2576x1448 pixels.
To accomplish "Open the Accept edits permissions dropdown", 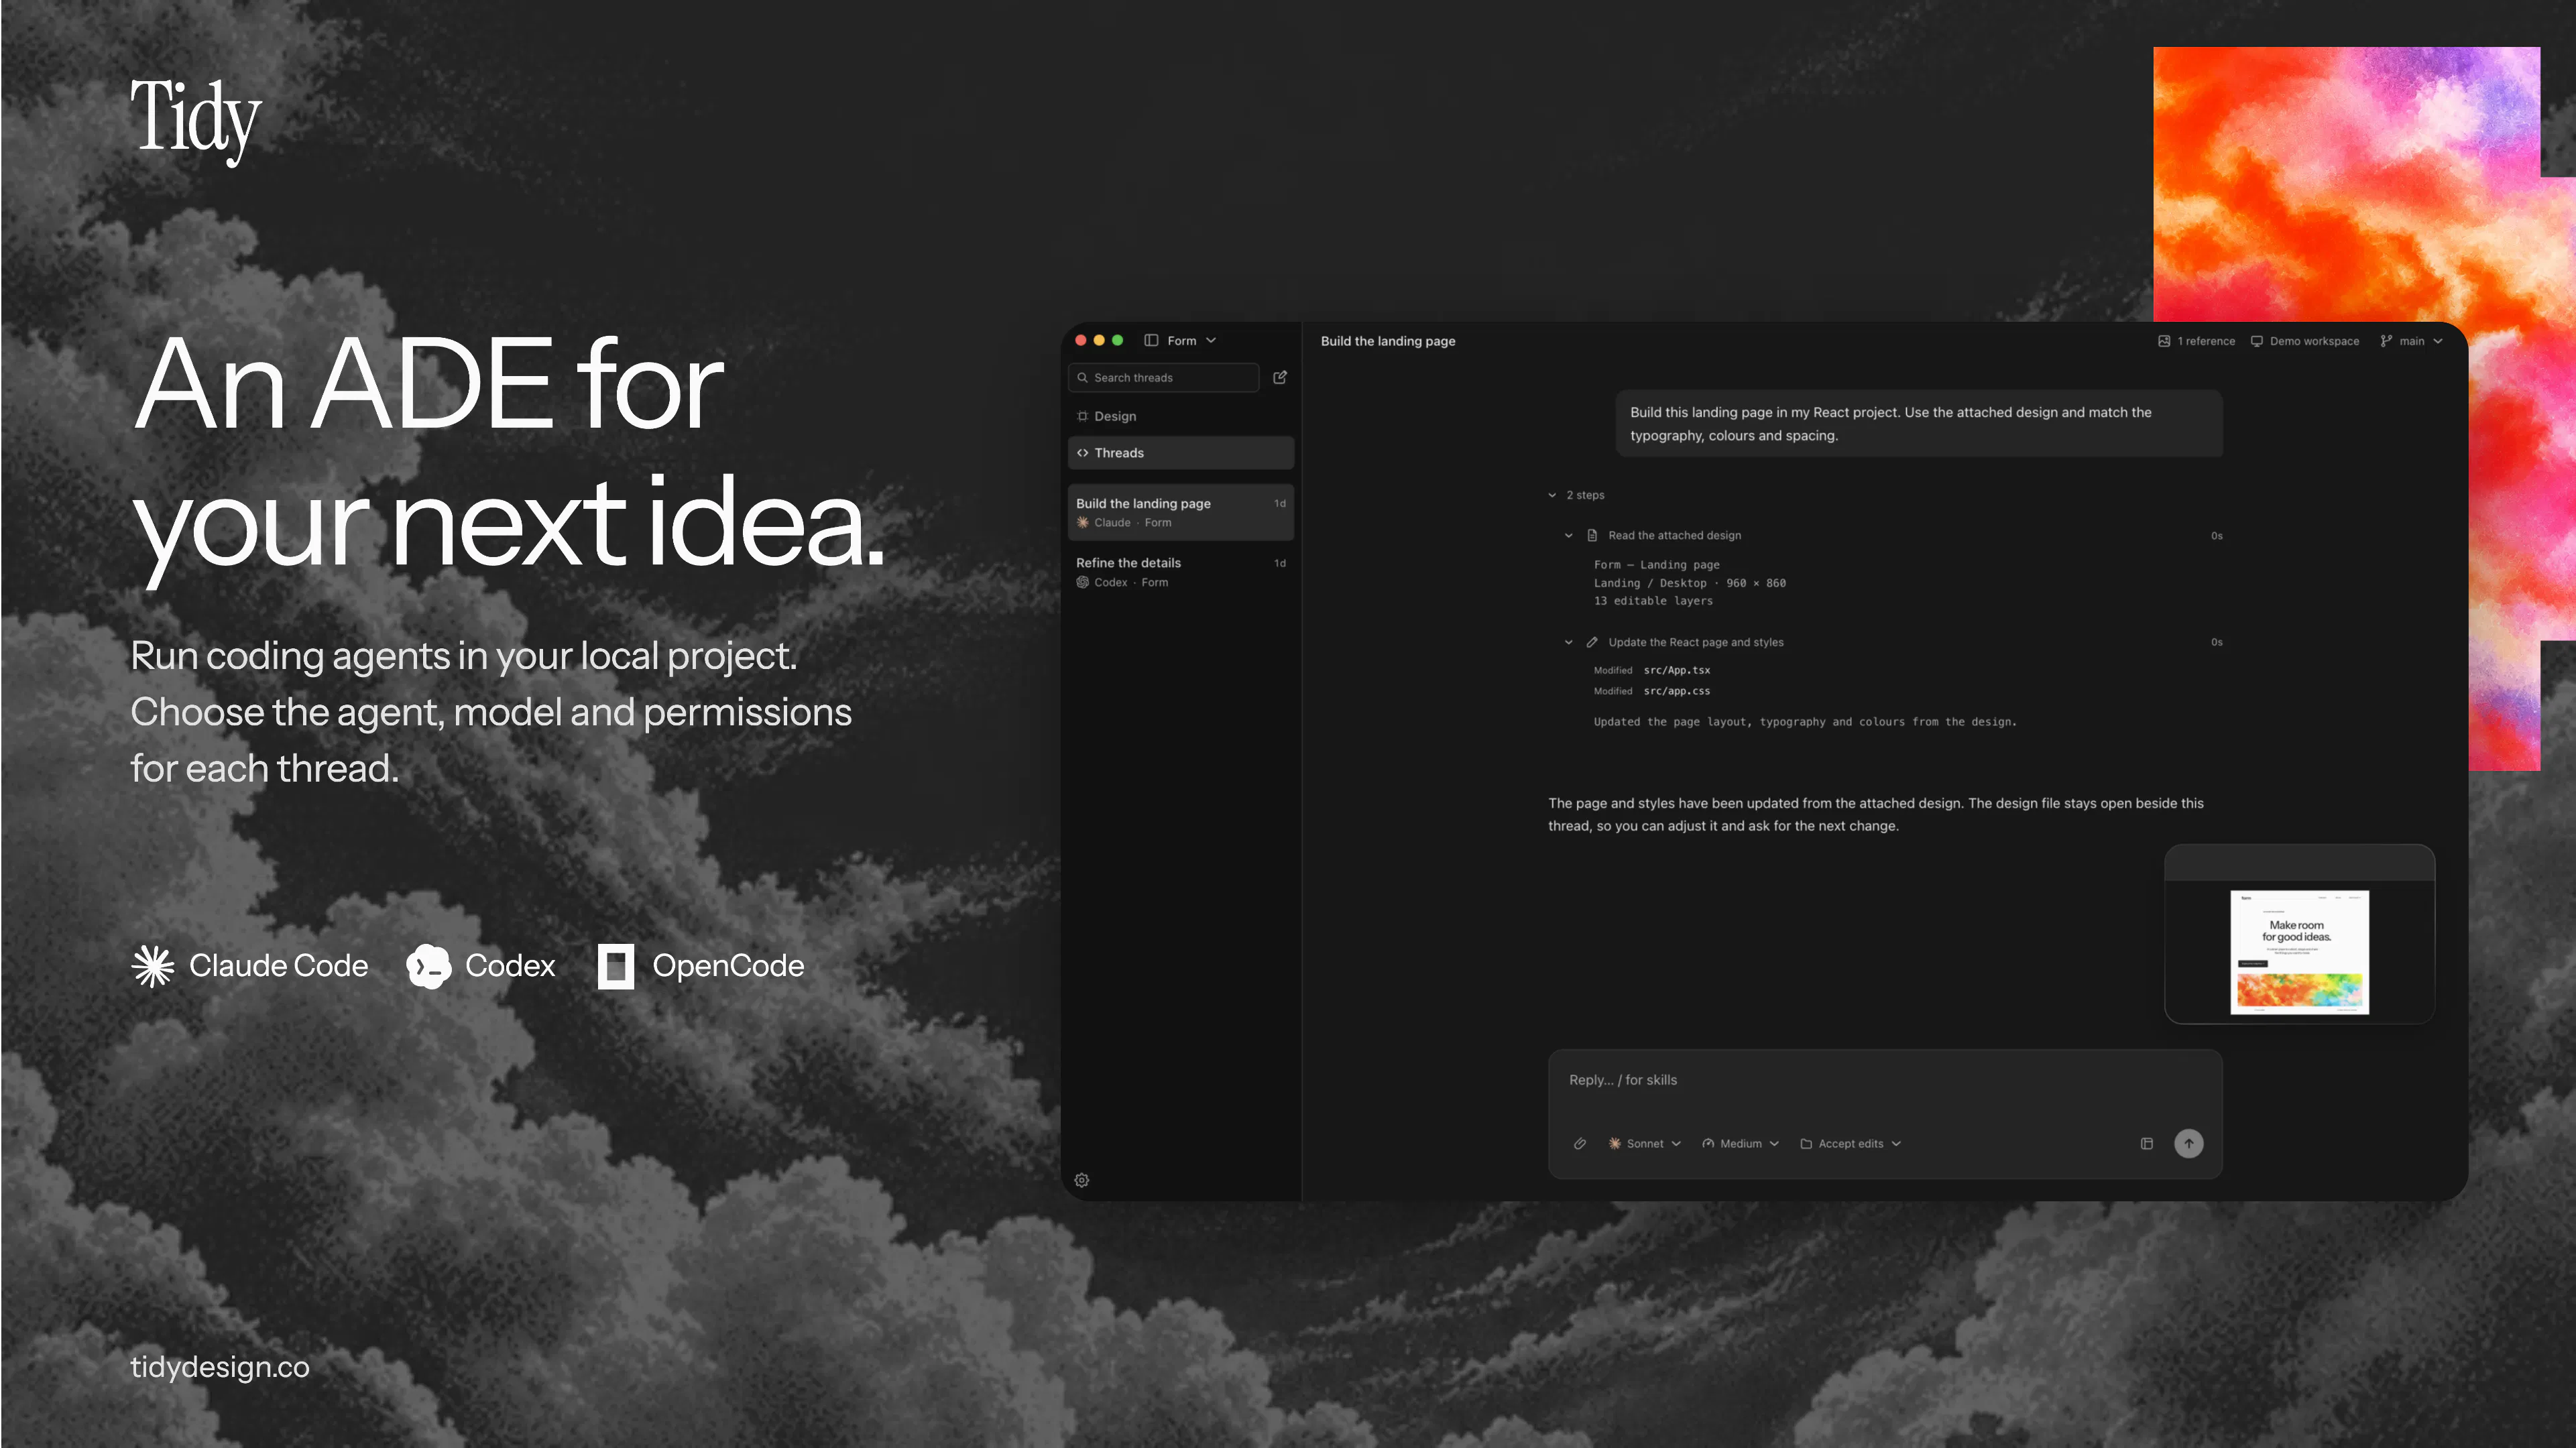I will (x=1851, y=1143).
